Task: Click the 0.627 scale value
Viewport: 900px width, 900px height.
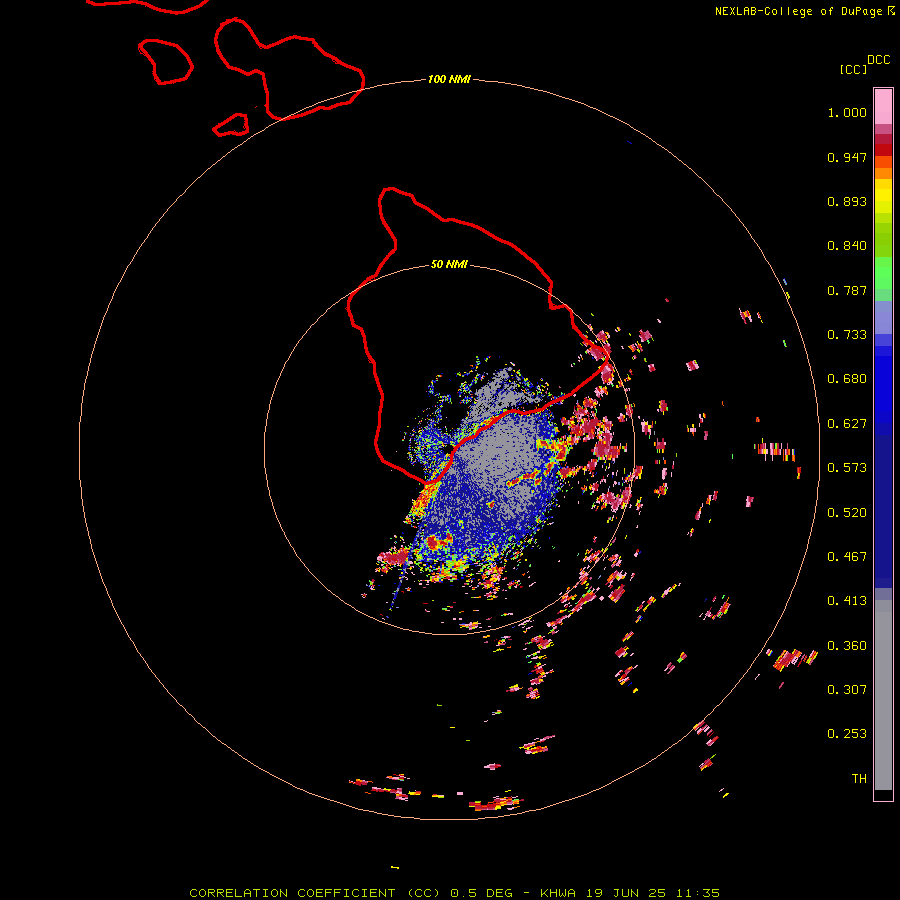Action: pyautogui.click(x=847, y=424)
